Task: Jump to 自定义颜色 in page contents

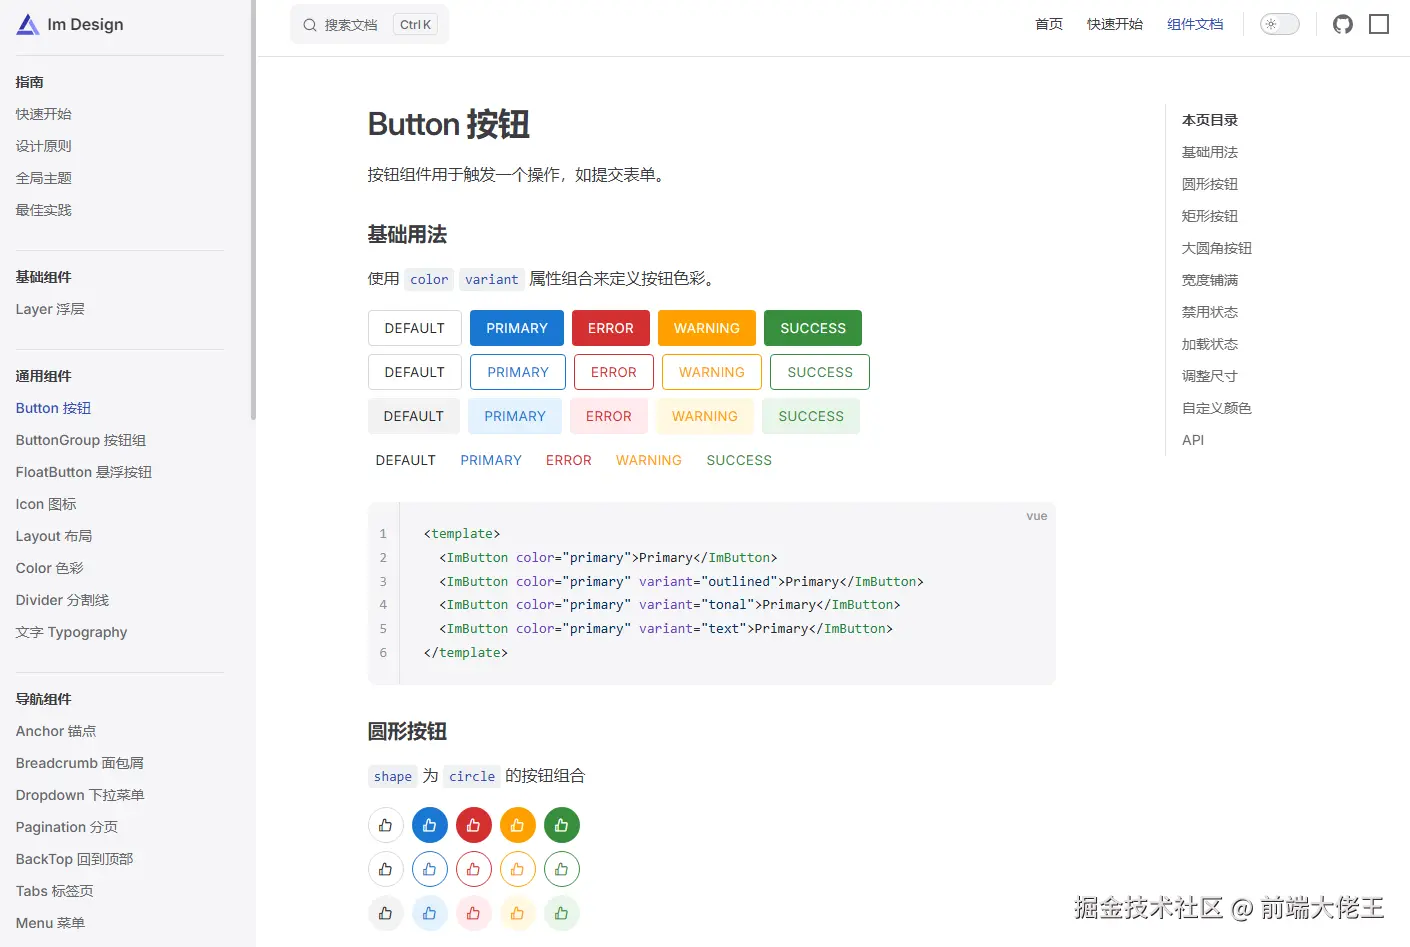Action: (x=1217, y=408)
